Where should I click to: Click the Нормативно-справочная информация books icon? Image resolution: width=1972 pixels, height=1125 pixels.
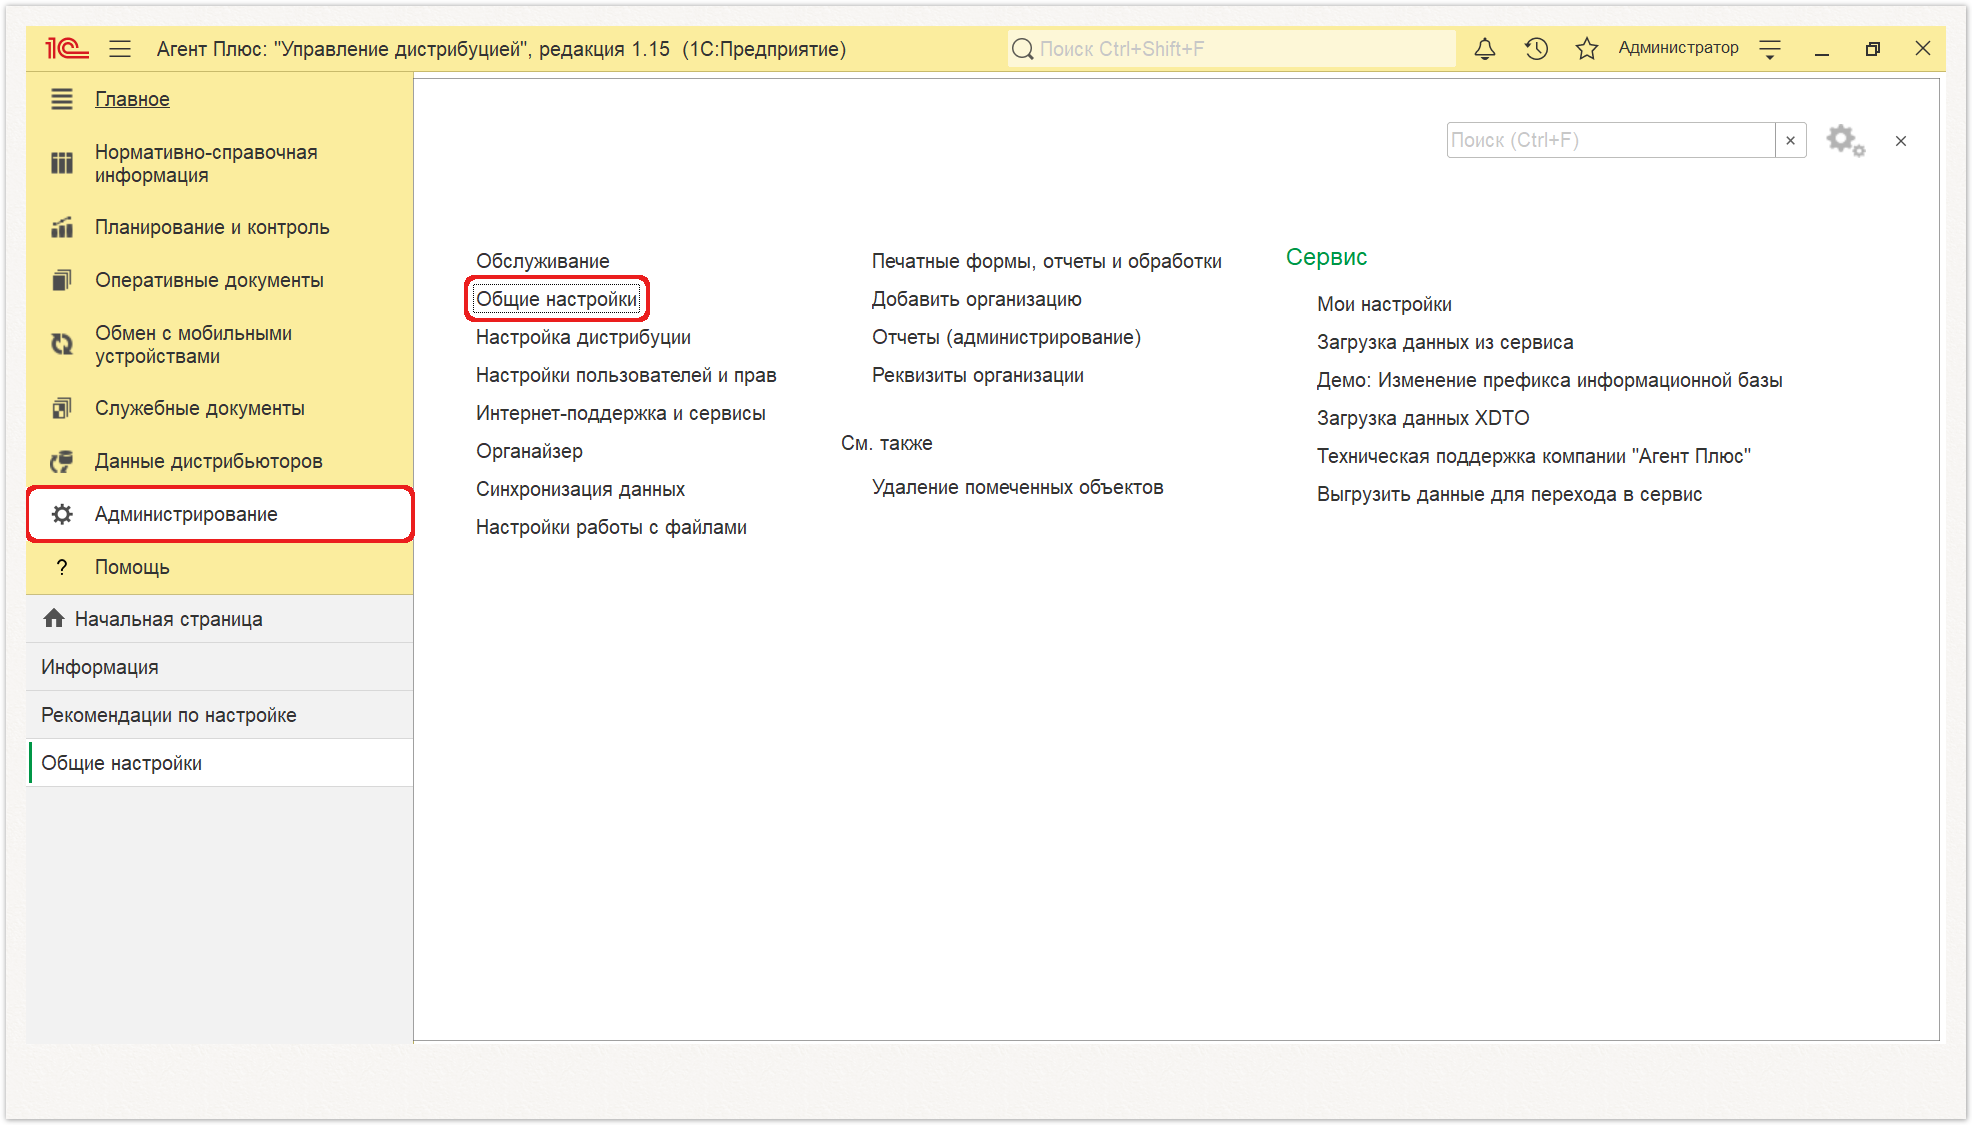(62, 163)
